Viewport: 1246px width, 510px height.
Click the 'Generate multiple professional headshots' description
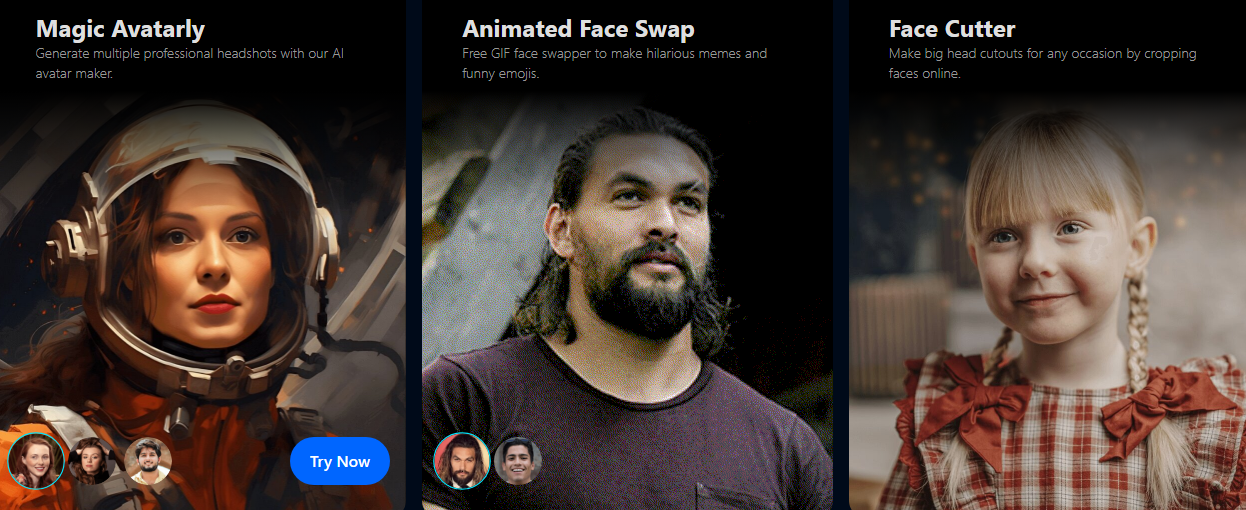click(190, 63)
